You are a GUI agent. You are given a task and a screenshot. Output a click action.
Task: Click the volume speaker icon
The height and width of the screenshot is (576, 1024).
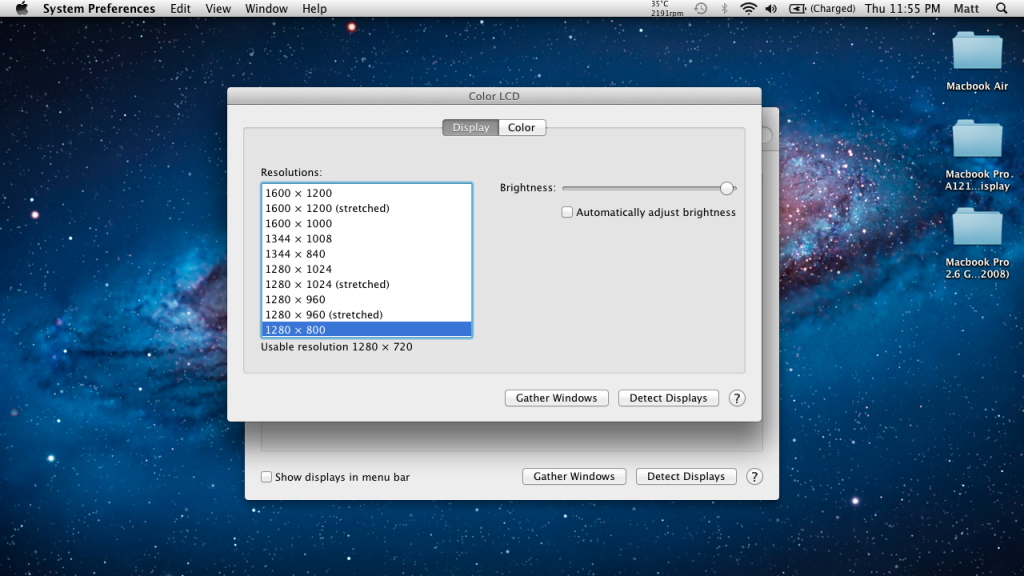[x=771, y=8]
